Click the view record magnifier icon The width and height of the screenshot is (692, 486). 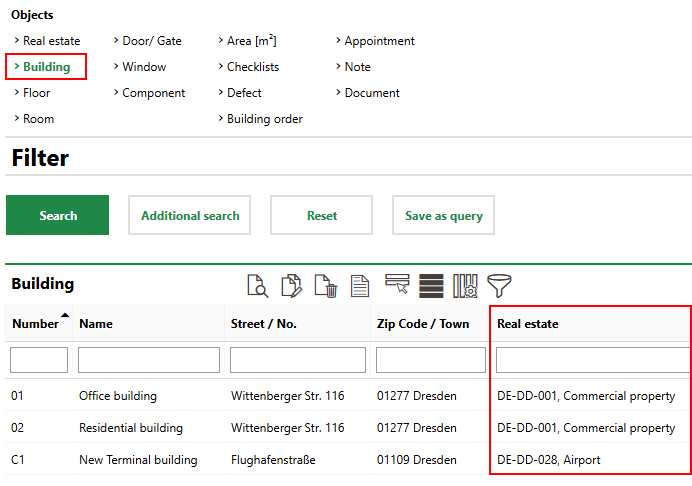pyautogui.click(x=258, y=285)
